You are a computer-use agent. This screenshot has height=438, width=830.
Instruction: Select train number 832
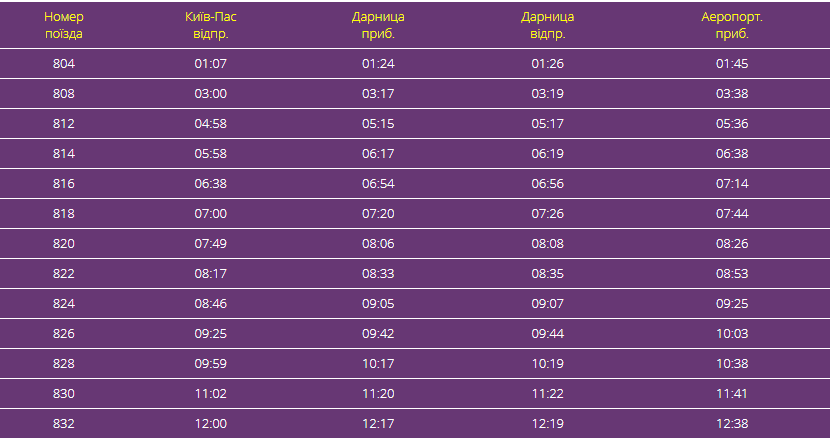[64, 424]
